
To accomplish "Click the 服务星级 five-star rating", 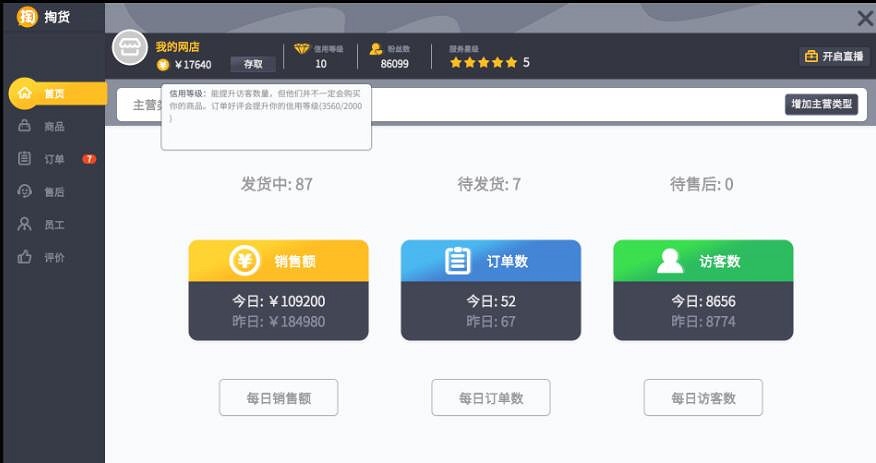I will pyautogui.click(x=484, y=63).
